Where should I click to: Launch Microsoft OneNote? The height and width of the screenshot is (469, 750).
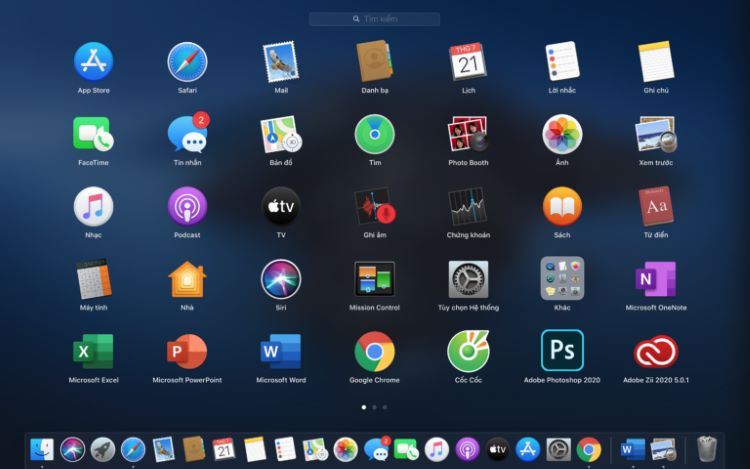[656, 279]
